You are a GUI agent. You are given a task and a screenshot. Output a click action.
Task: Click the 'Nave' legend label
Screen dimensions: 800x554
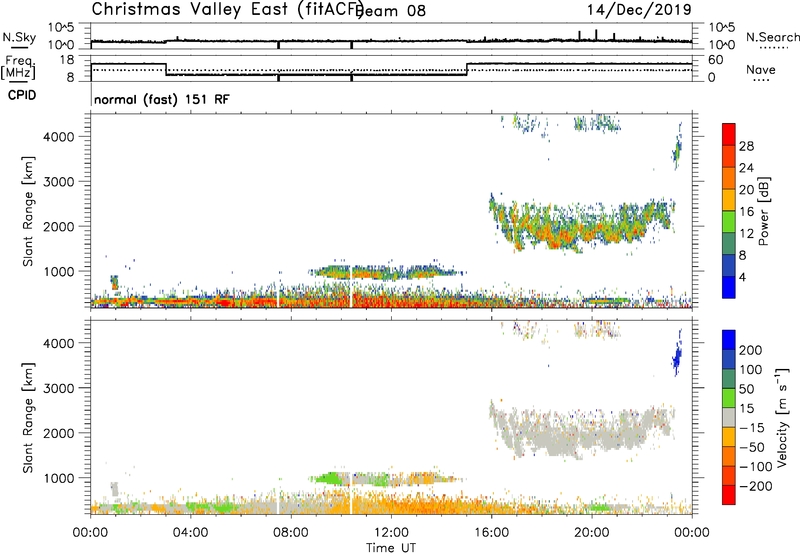pos(761,70)
